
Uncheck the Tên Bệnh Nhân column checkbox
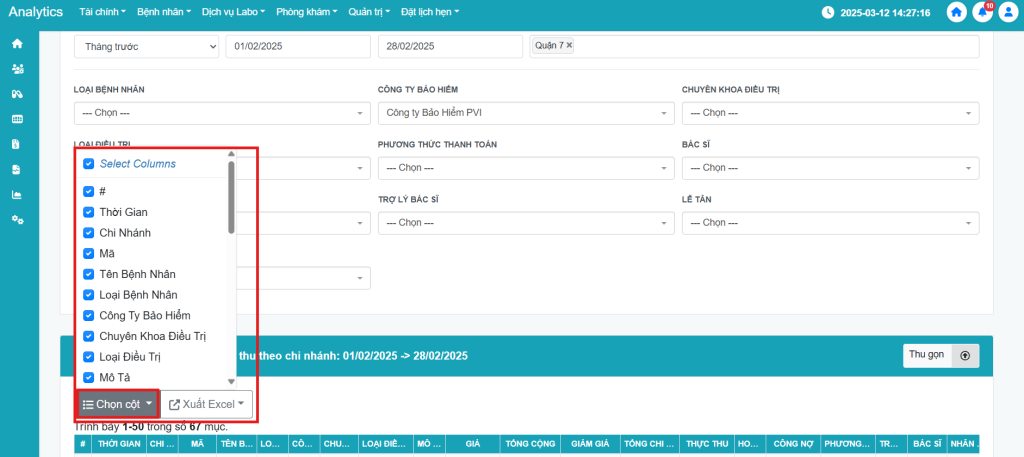[88, 274]
